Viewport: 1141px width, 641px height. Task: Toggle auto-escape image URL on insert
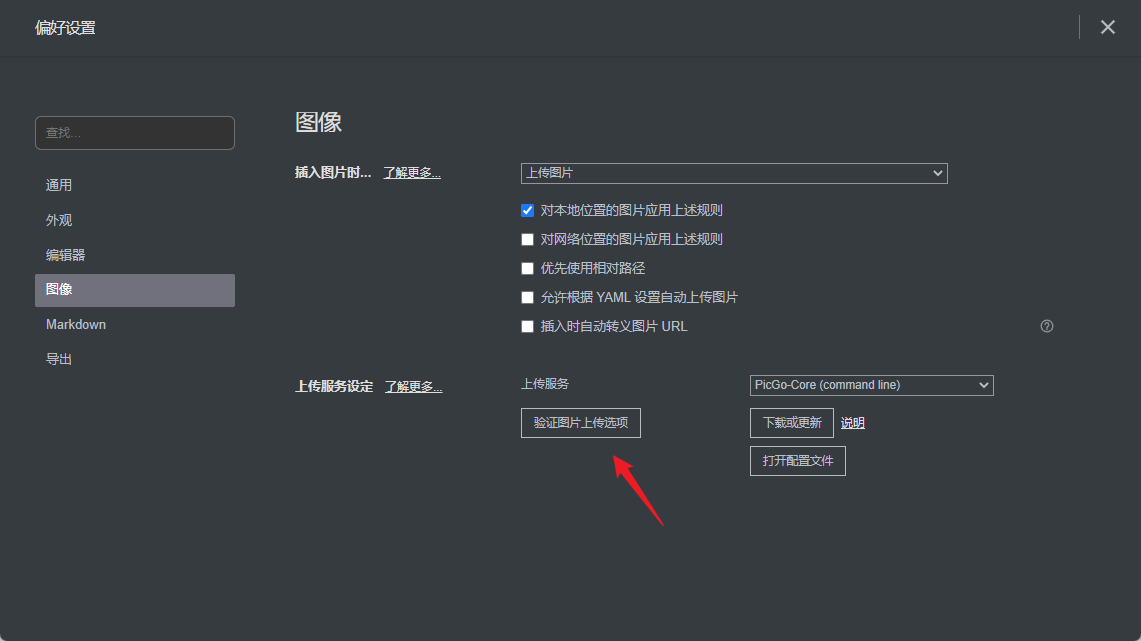[x=528, y=327]
